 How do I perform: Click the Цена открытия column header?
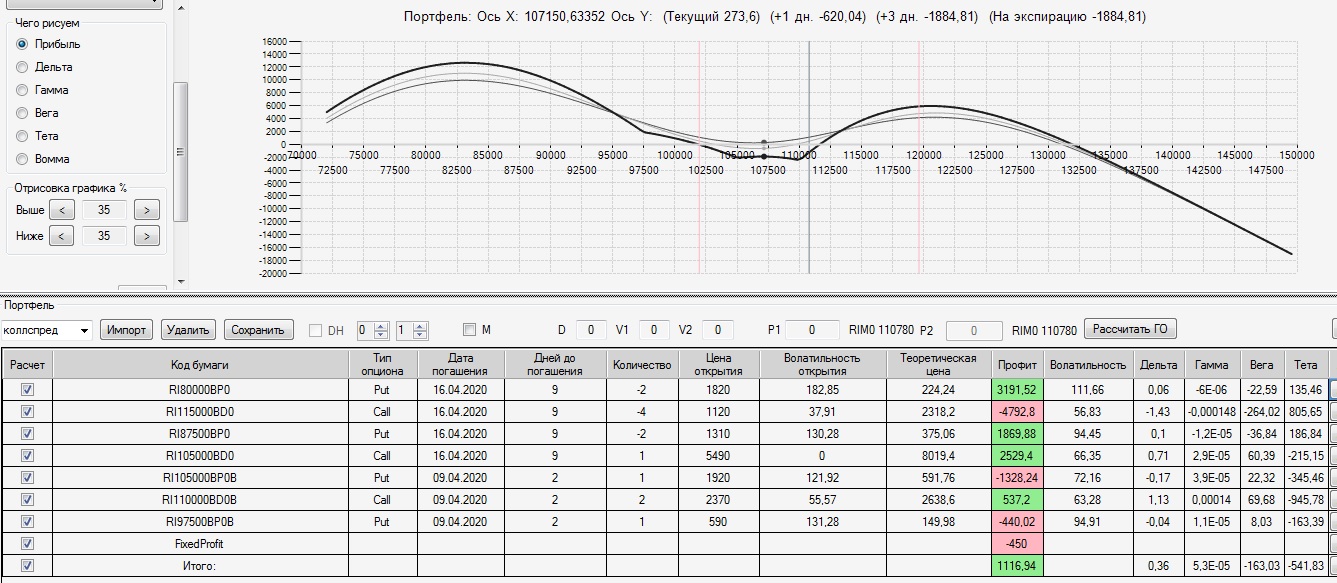click(x=718, y=364)
